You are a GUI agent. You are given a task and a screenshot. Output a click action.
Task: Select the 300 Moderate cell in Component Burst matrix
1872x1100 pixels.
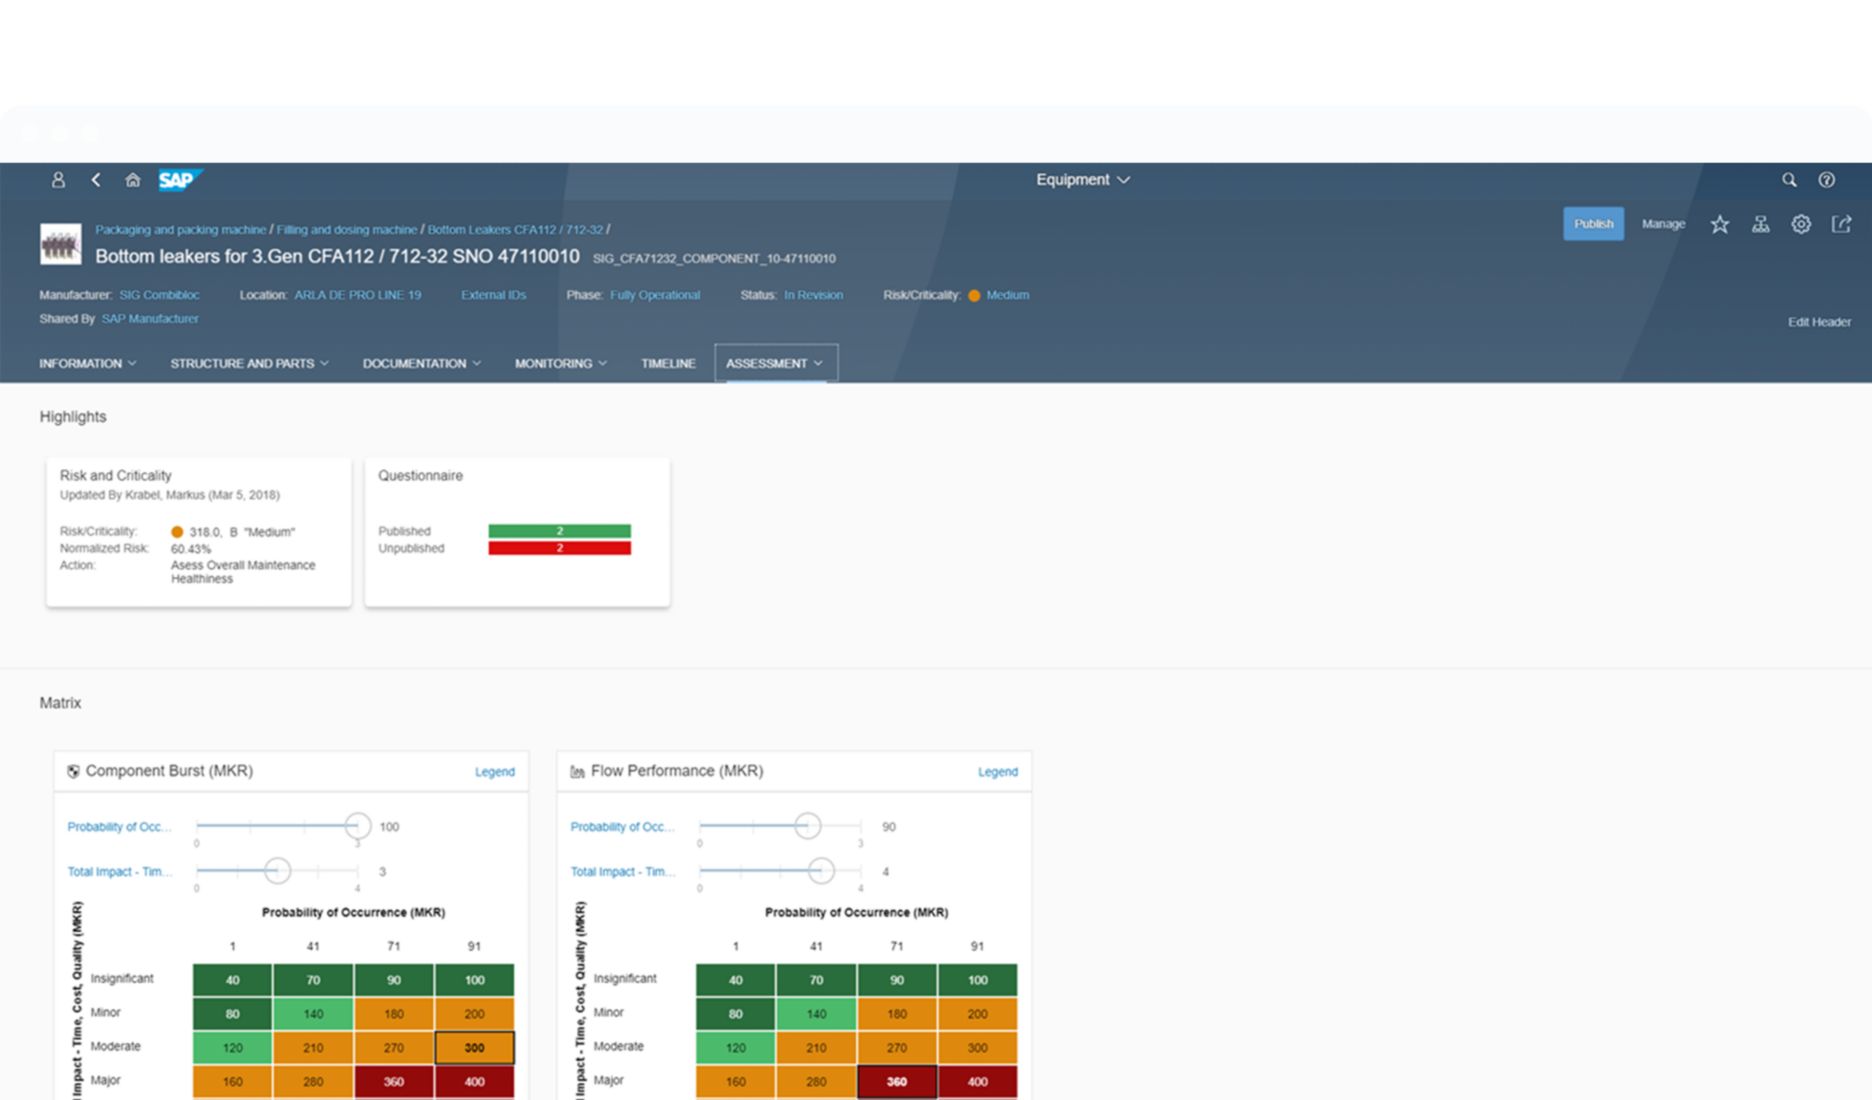tap(474, 1047)
